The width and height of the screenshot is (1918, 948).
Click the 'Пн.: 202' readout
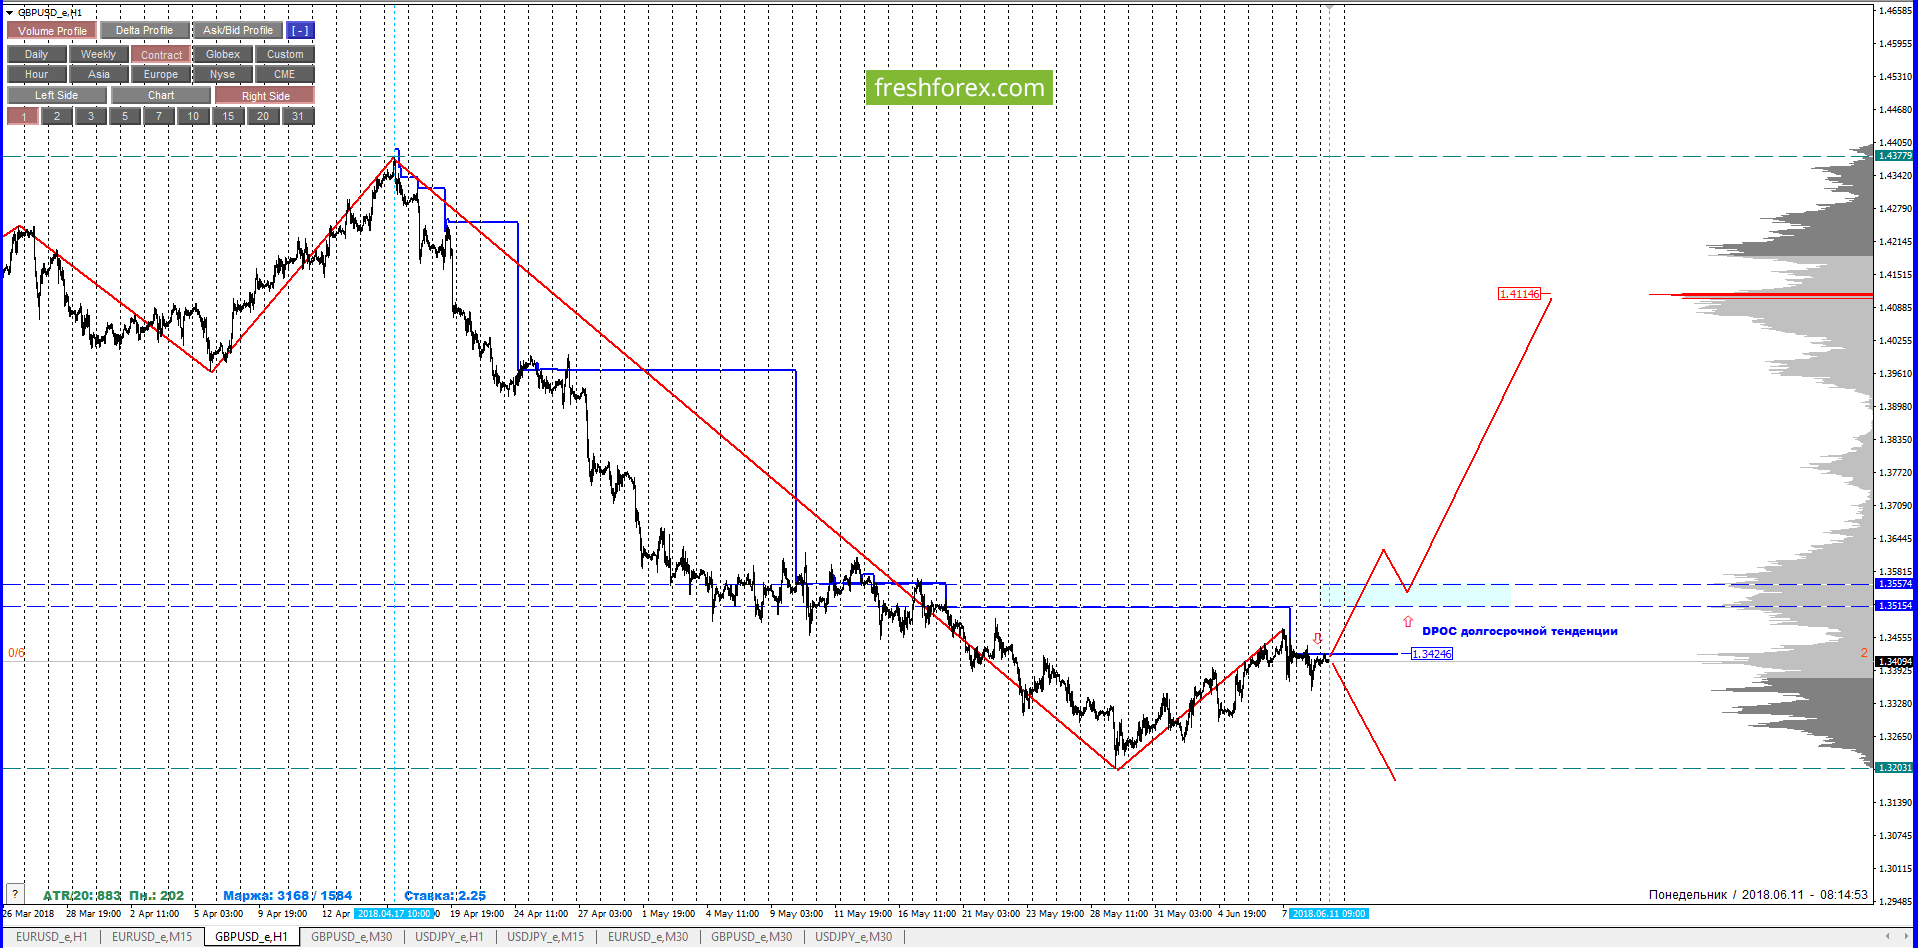(157, 896)
